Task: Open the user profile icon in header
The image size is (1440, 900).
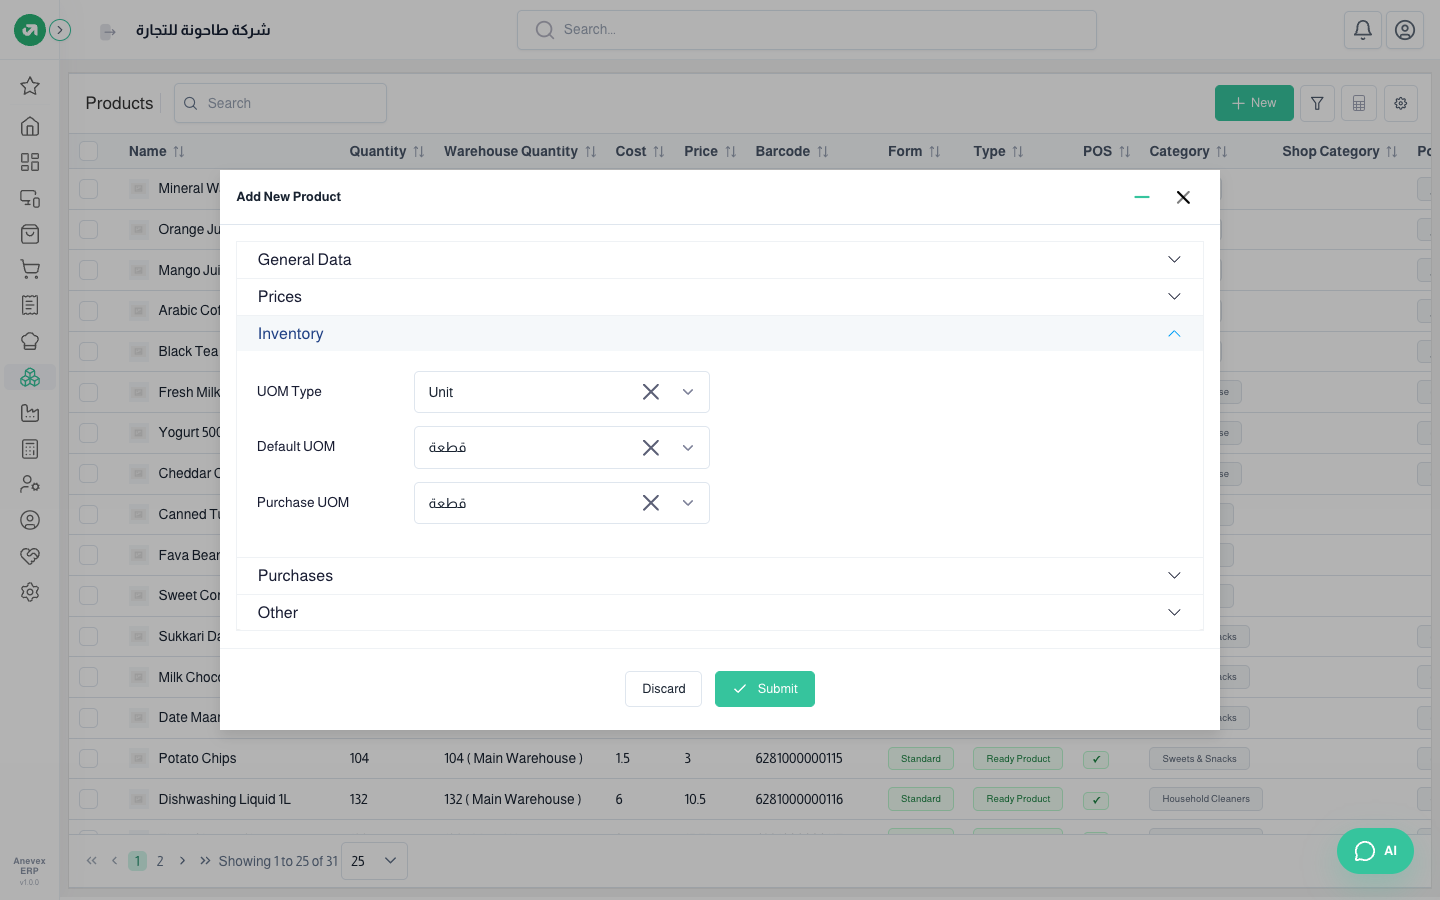Action: pos(1405,30)
